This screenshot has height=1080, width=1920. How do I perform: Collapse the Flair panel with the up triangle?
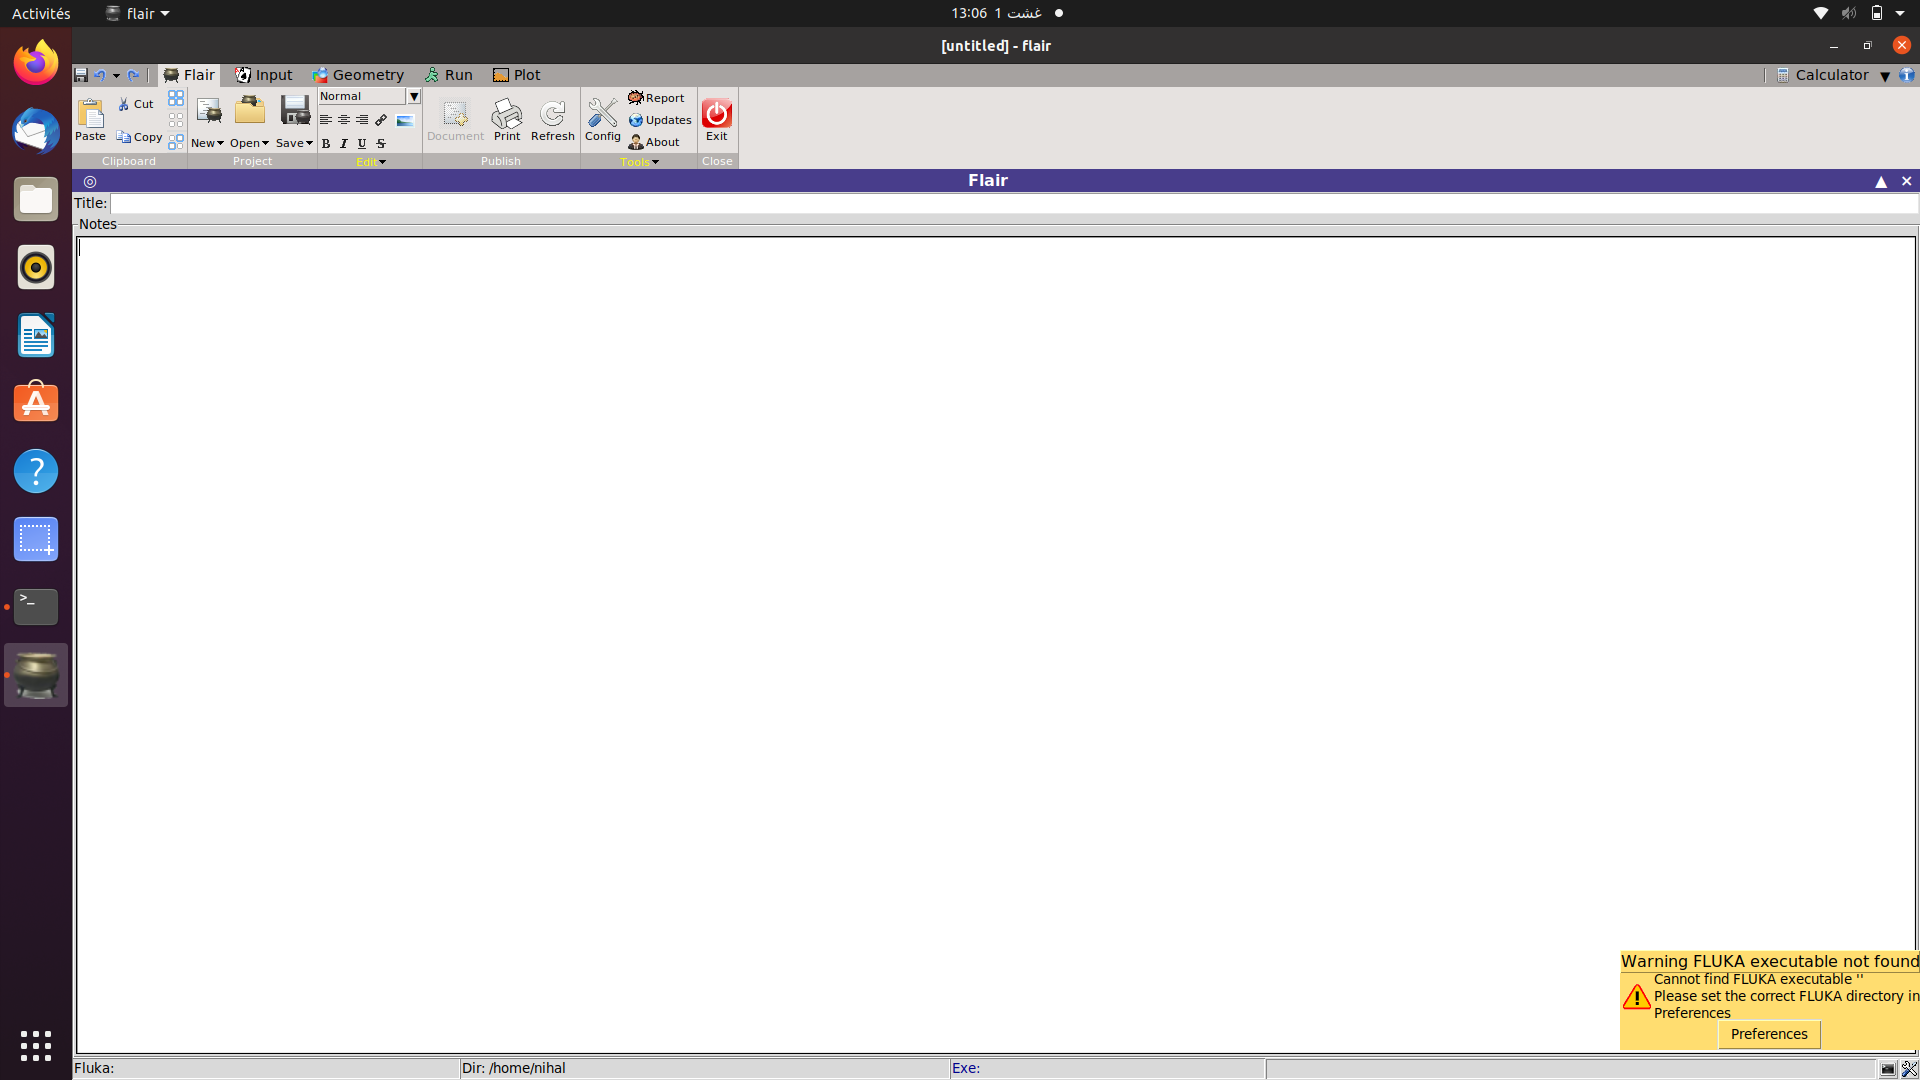(x=1881, y=181)
